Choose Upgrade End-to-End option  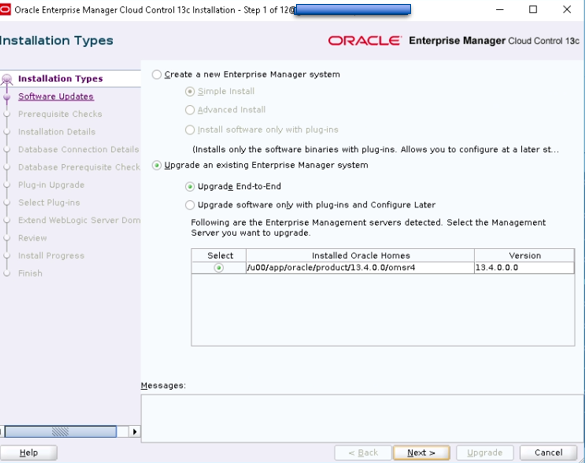[190, 186]
